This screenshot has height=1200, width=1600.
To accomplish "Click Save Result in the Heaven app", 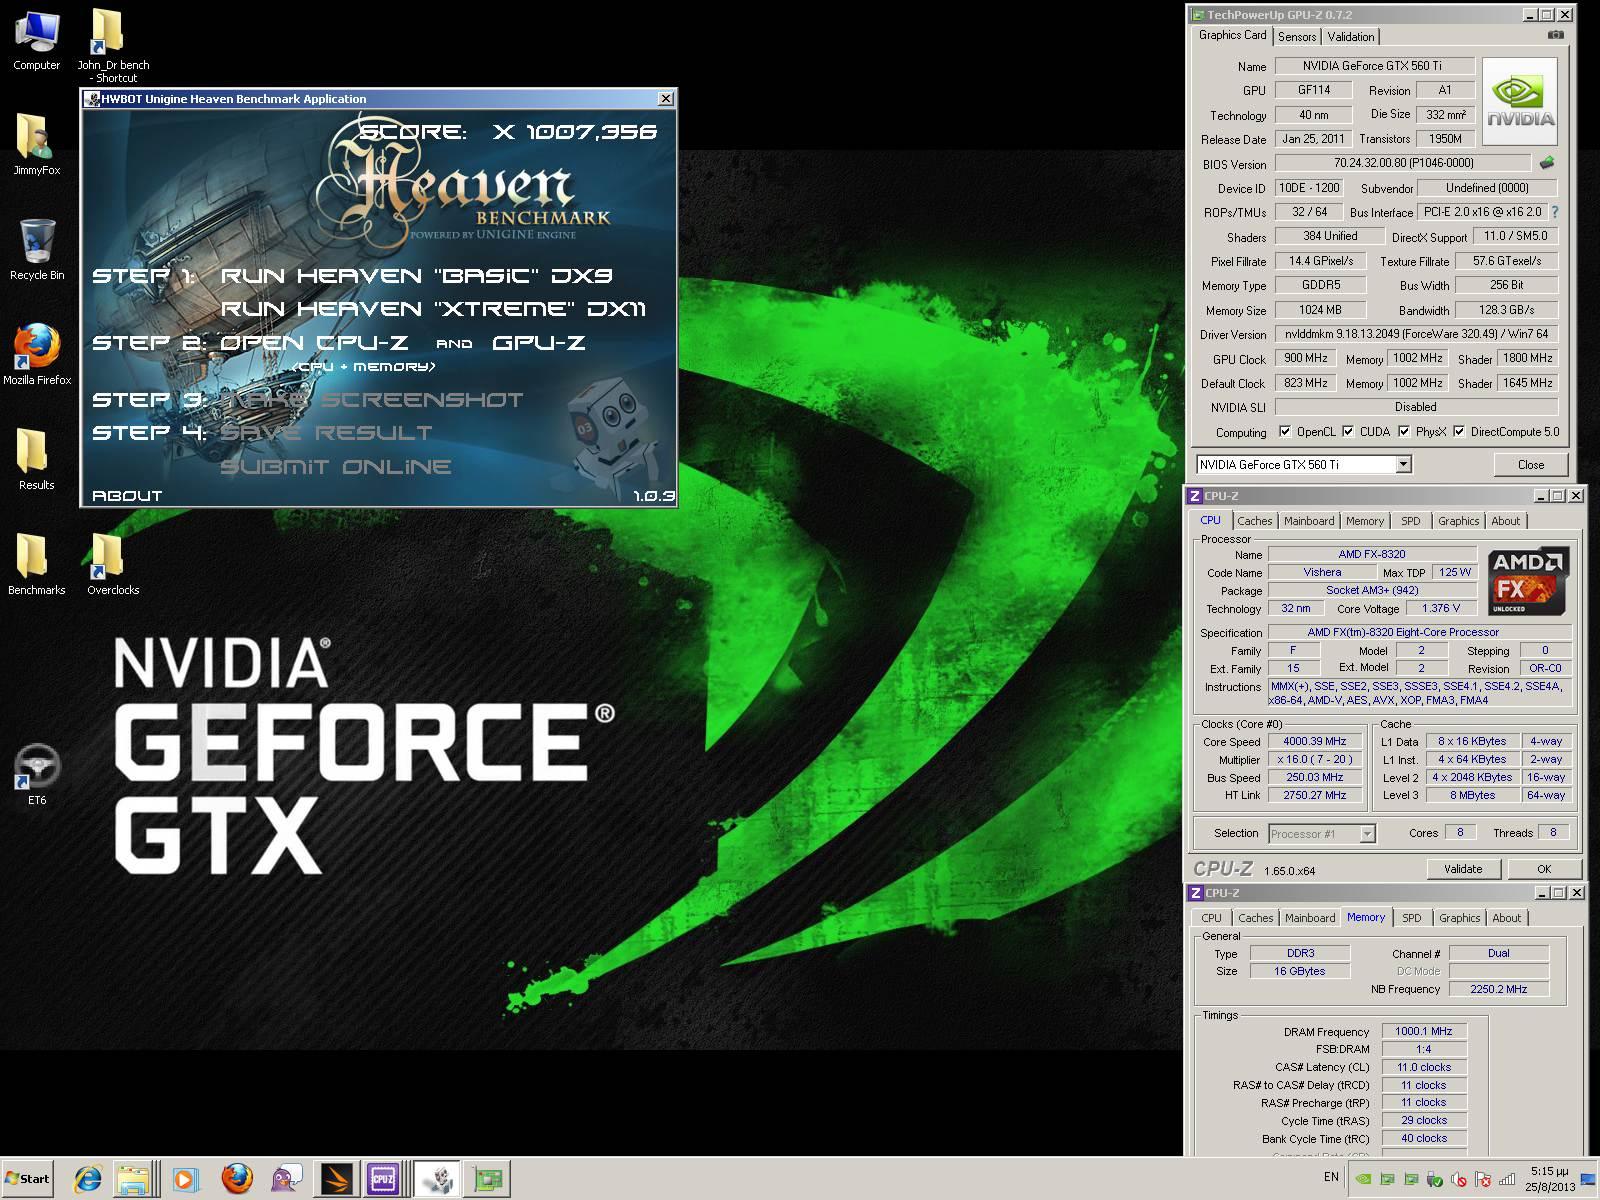I will (326, 433).
